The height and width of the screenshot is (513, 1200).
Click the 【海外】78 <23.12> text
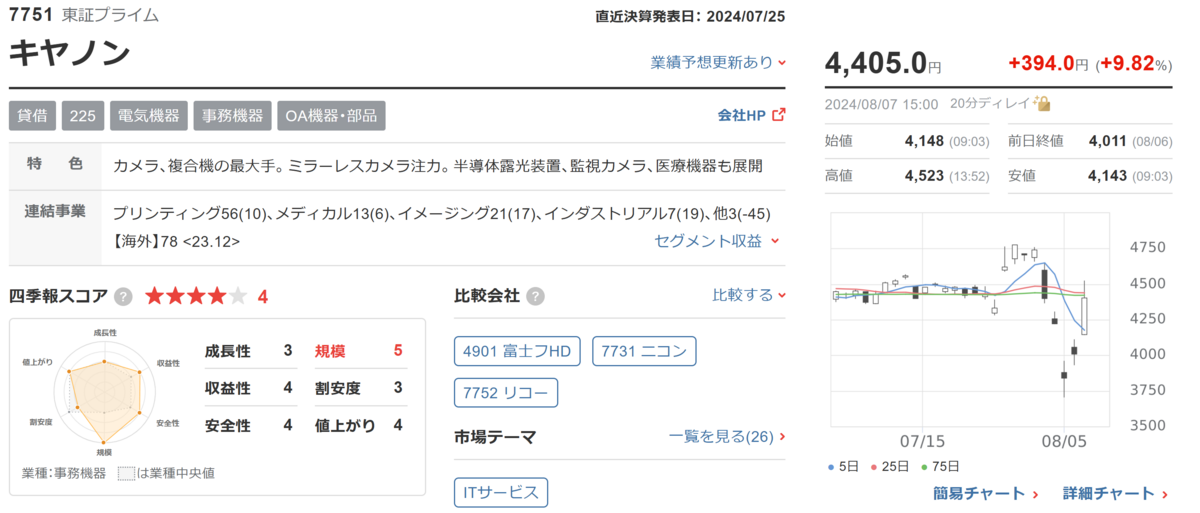176,241
